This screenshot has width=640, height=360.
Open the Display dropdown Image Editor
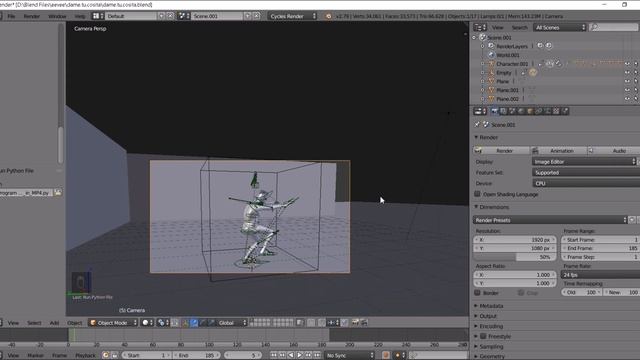pos(584,162)
